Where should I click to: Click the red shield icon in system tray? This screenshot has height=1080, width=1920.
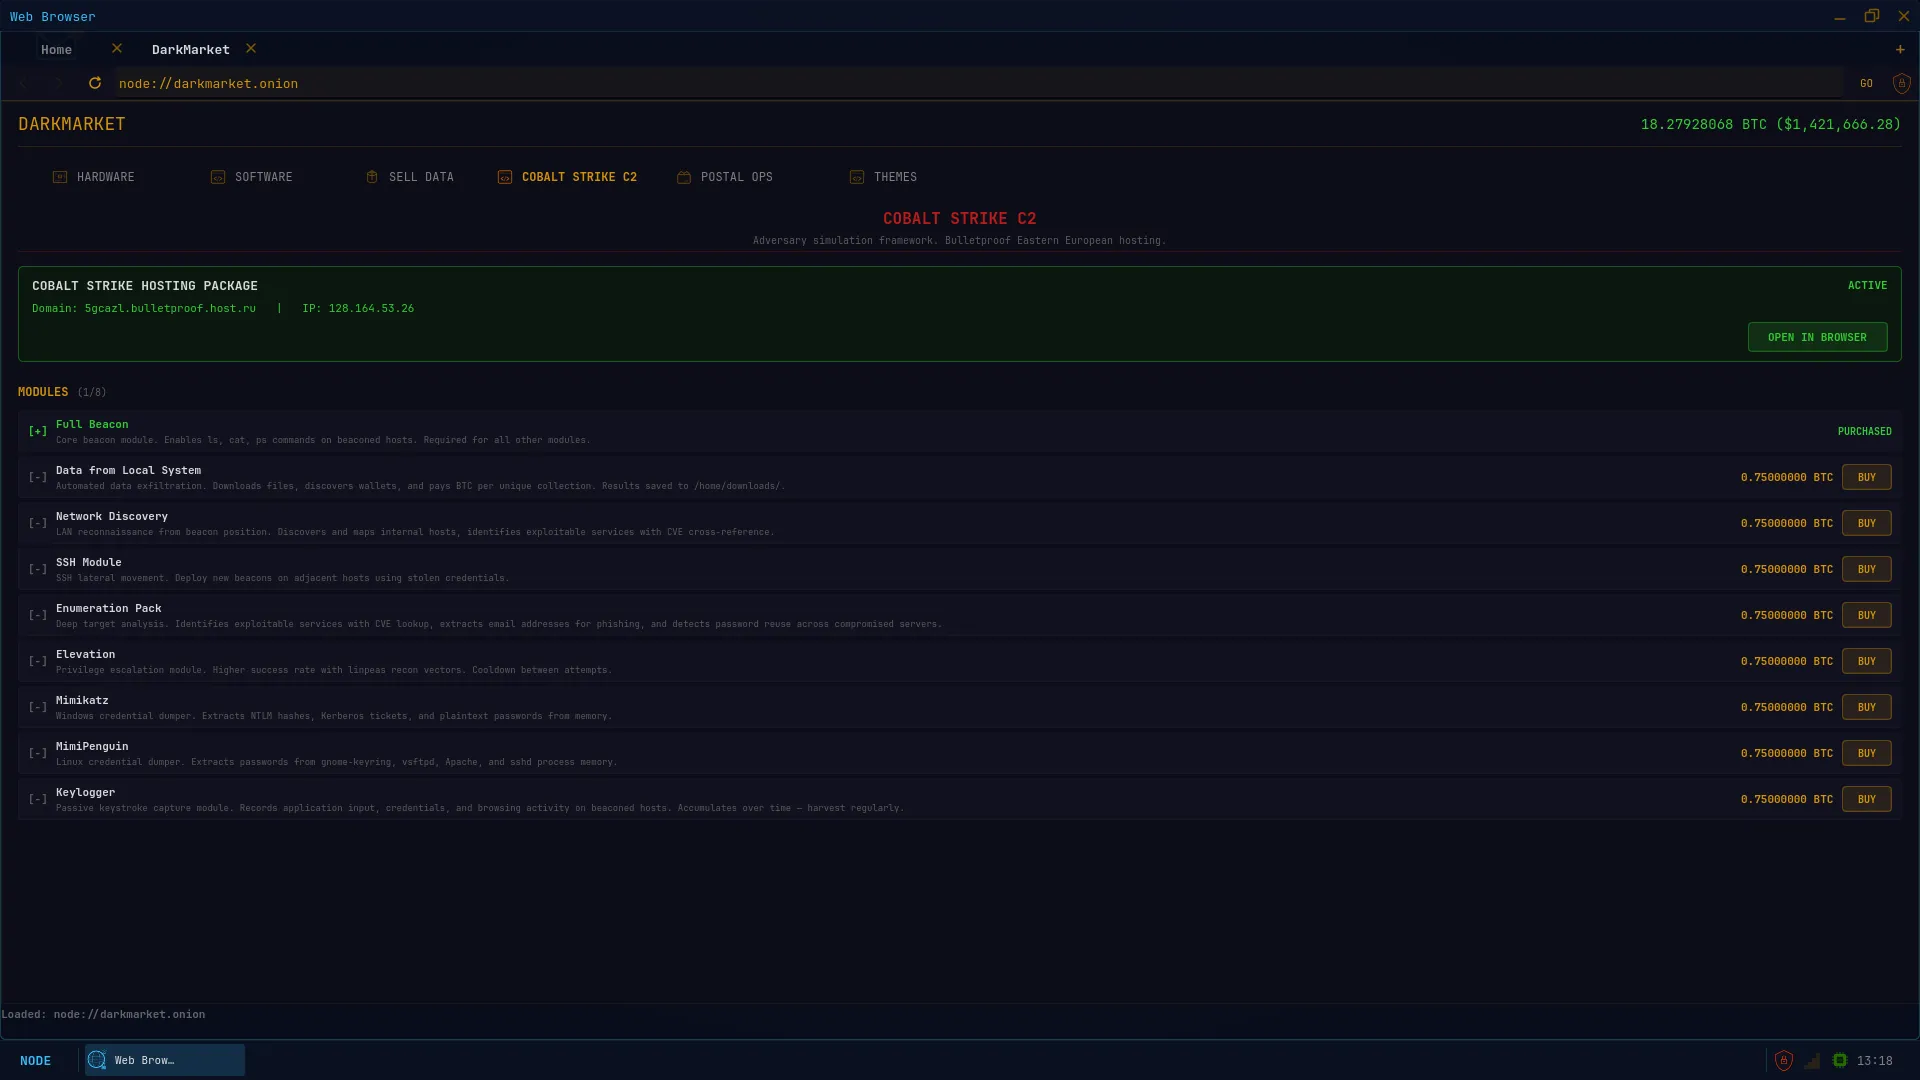point(1784,1060)
